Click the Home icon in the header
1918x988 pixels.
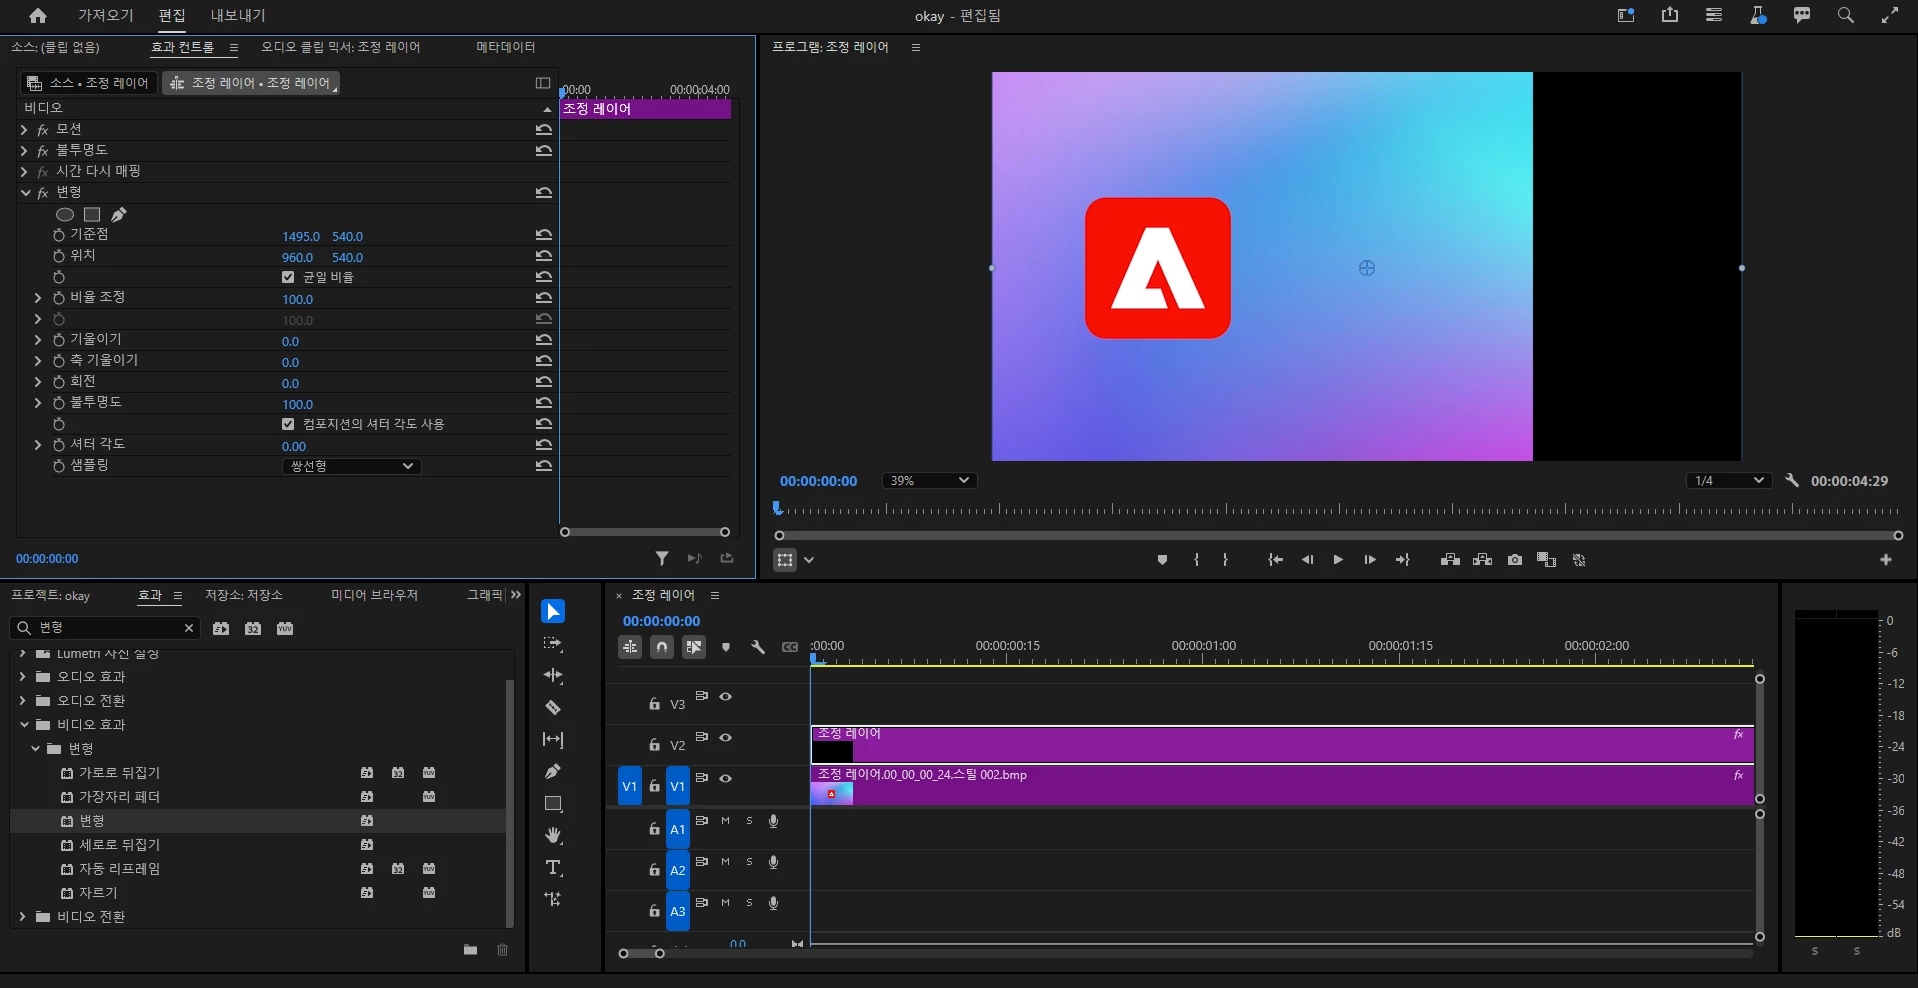tap(38, 16)
